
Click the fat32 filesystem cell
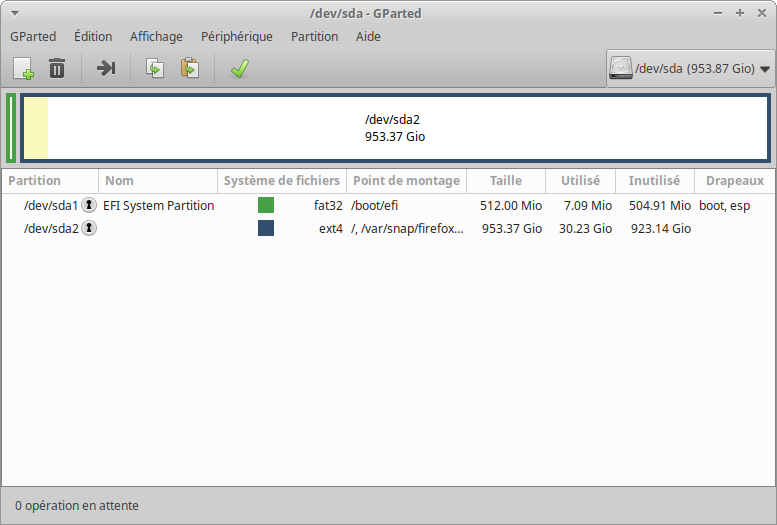point(328,205)
